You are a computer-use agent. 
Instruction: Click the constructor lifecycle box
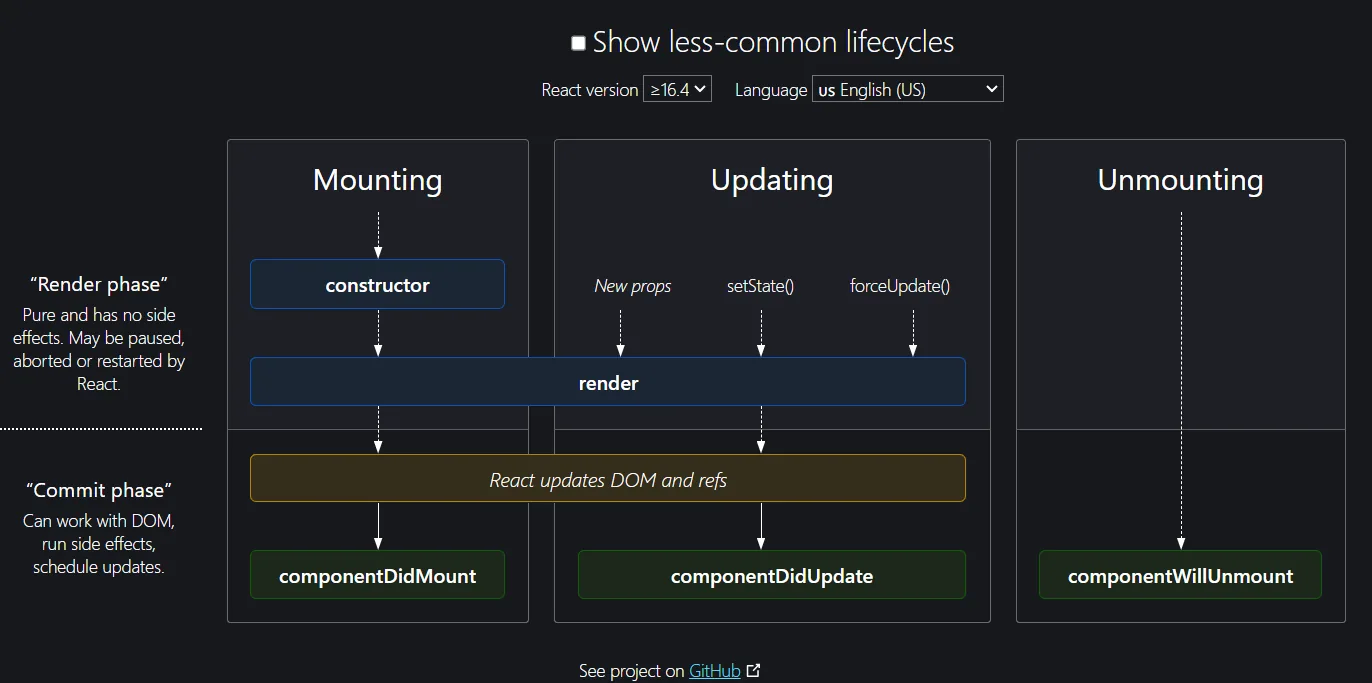pyautogui.click(x=377, y=285)
